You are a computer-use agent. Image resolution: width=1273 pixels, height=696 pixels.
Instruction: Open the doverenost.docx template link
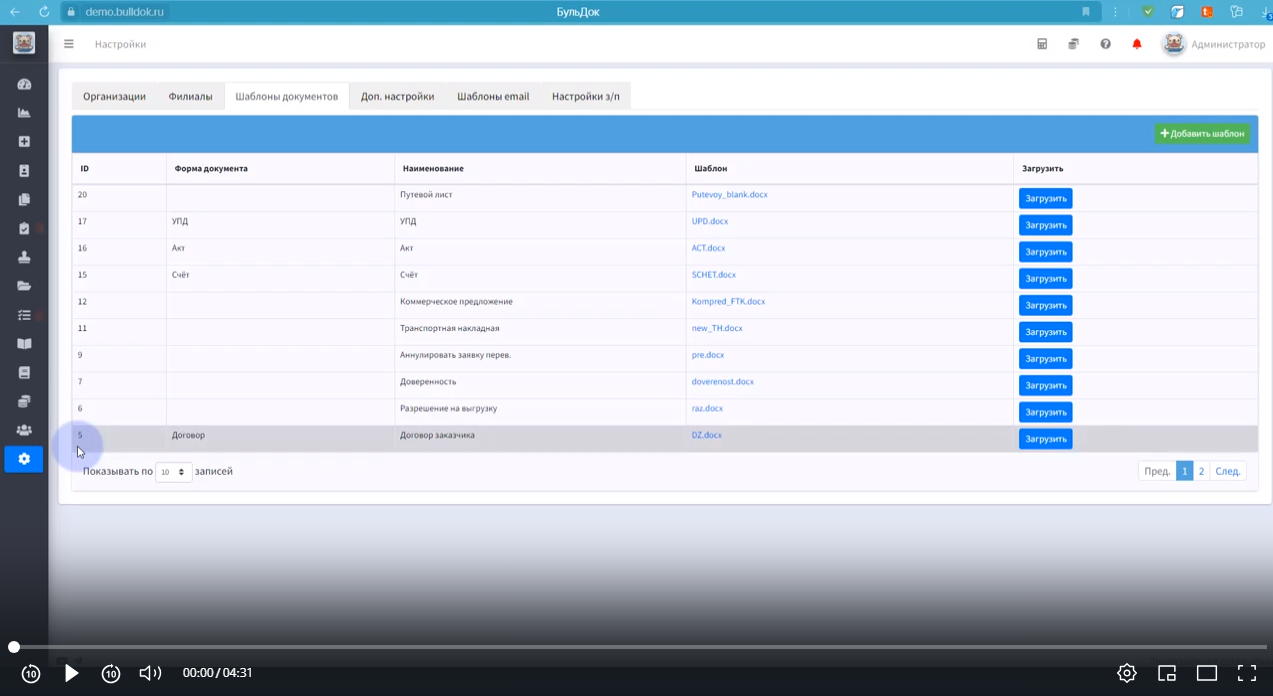pyautogui.click(x=723, y=382)
